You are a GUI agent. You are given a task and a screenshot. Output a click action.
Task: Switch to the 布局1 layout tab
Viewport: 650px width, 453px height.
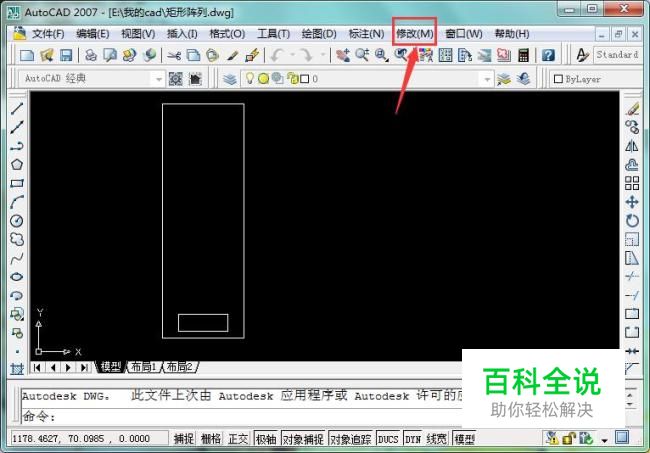point(143,367)
